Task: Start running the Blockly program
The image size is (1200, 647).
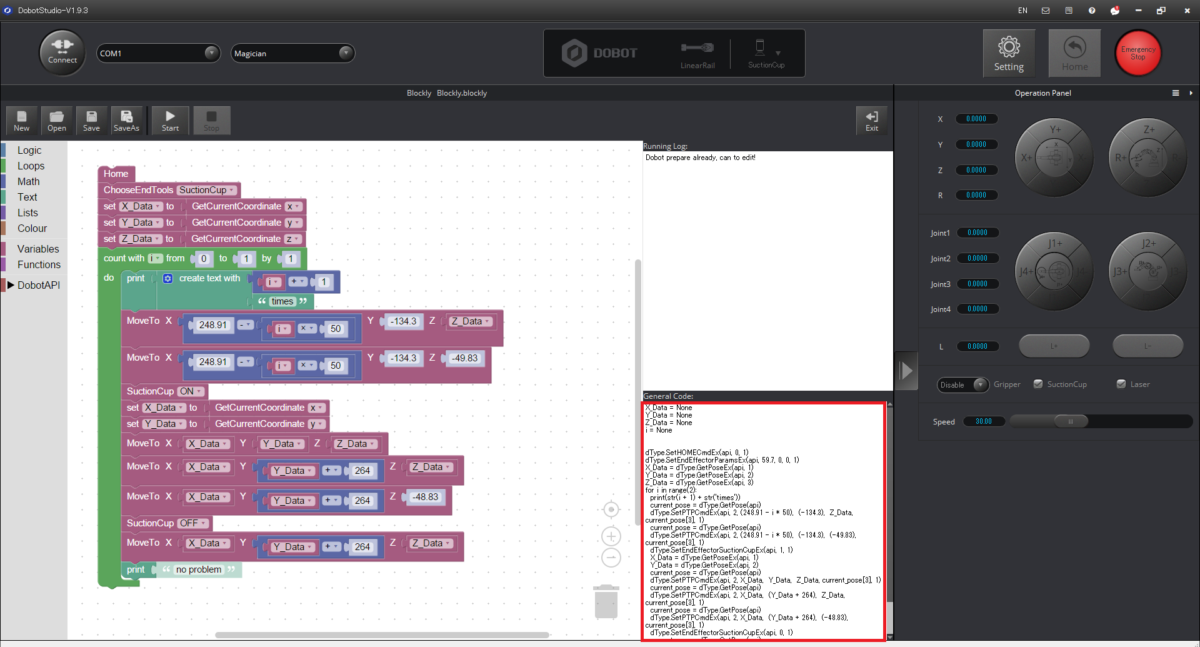Action: [170, 120]
